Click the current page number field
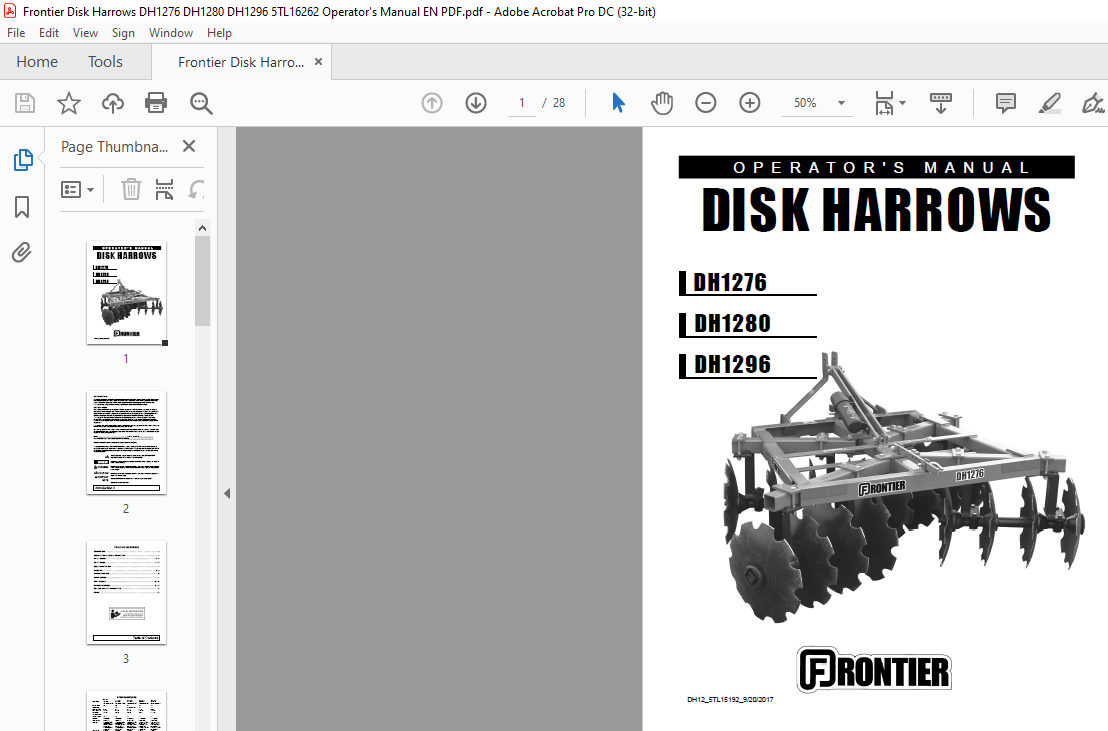1108x731 pixels. coord(521,103)
